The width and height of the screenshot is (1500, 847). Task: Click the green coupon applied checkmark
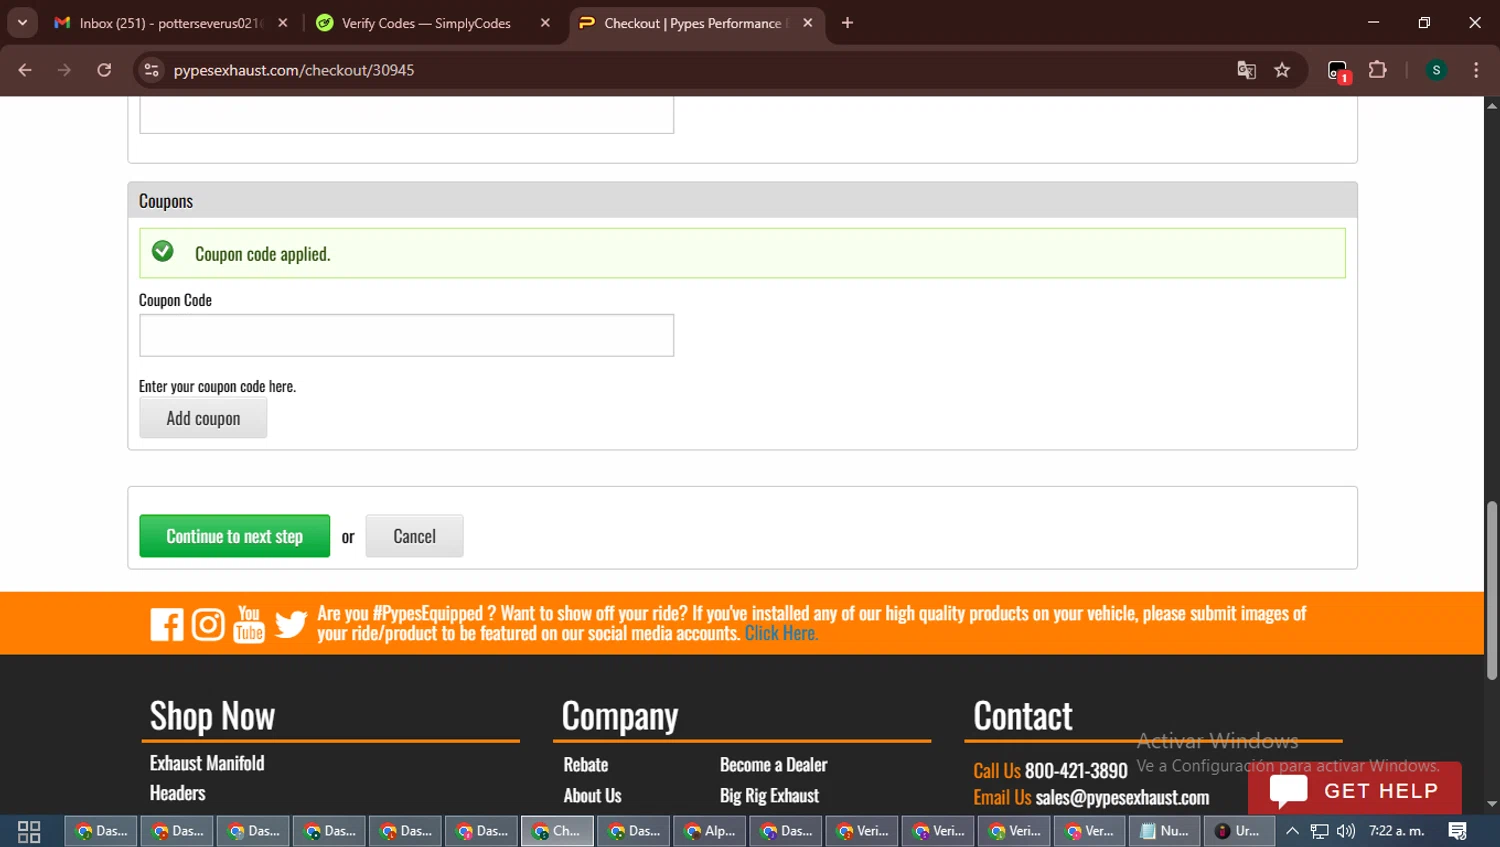(163, 251)
